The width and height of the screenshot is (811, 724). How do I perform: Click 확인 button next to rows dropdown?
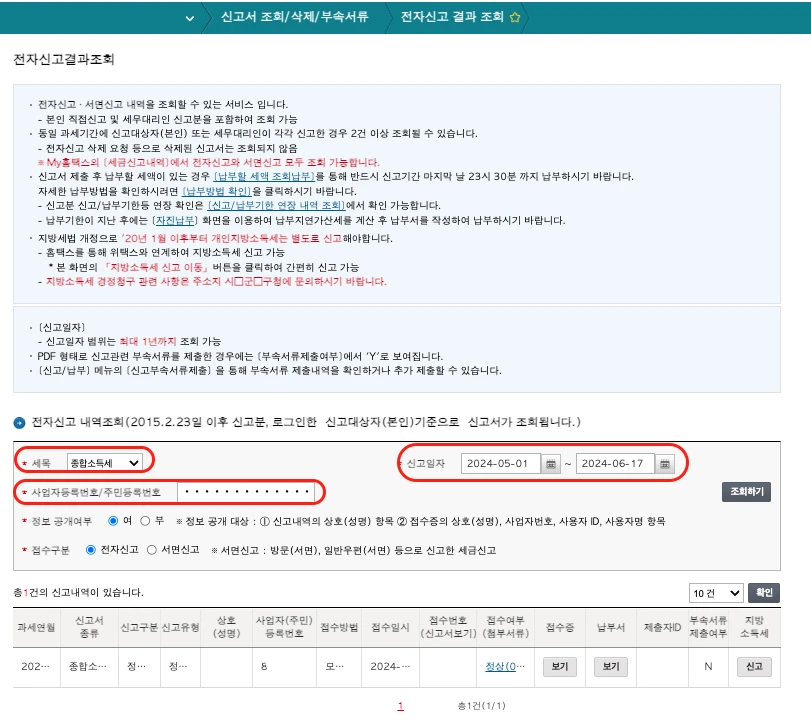764,593
